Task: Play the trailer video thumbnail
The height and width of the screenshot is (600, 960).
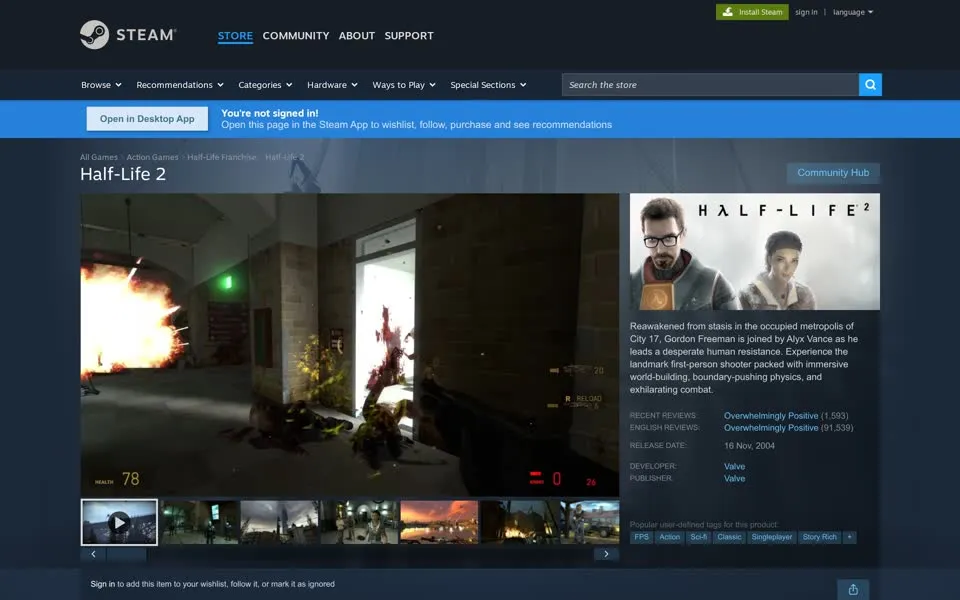Action: [119, 522]
